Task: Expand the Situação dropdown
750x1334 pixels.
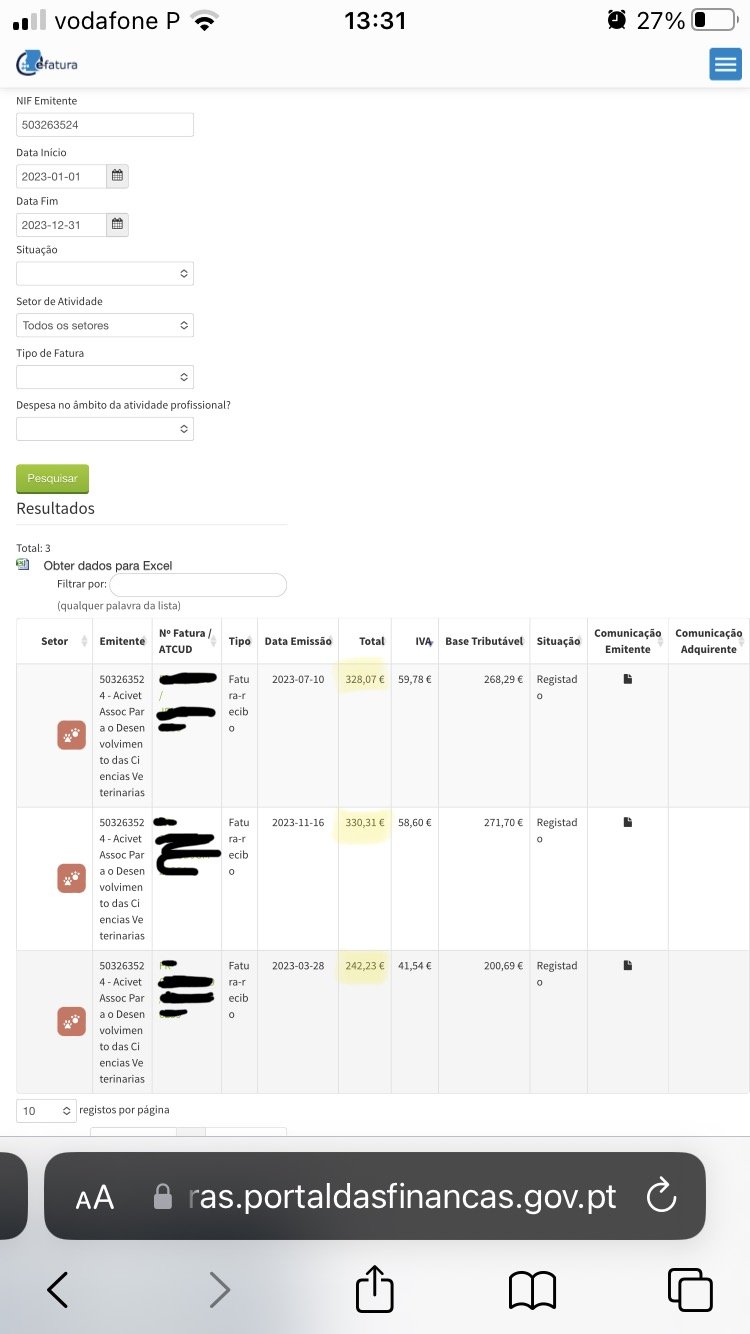Action: point(105,273)
